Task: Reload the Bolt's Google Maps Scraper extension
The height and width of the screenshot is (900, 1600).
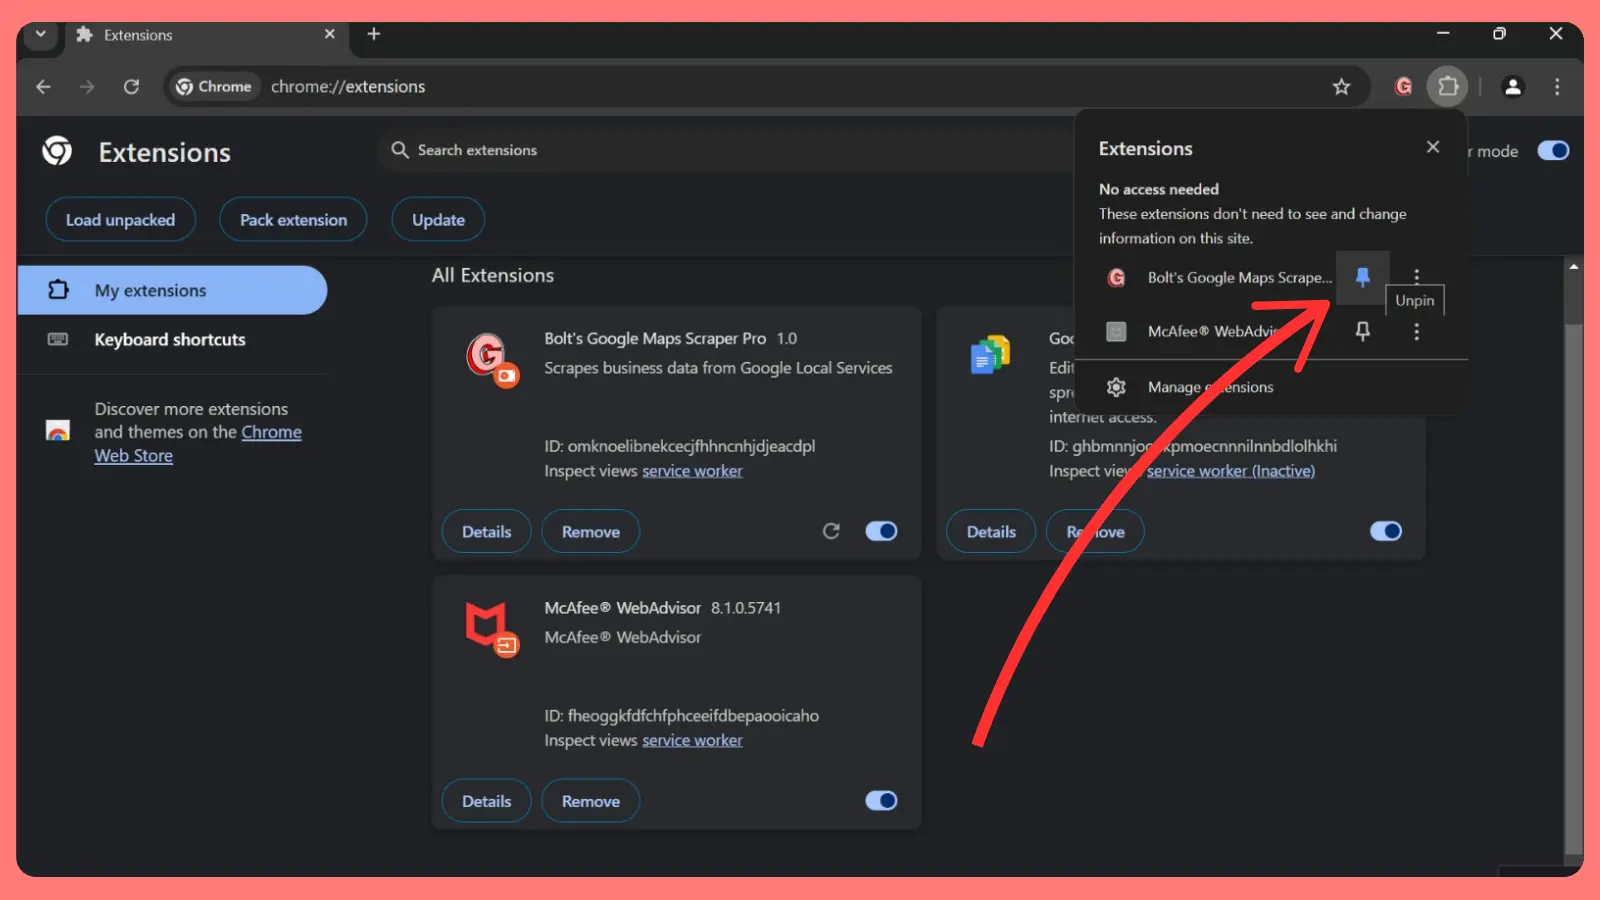Action: [x=831, y=531]
